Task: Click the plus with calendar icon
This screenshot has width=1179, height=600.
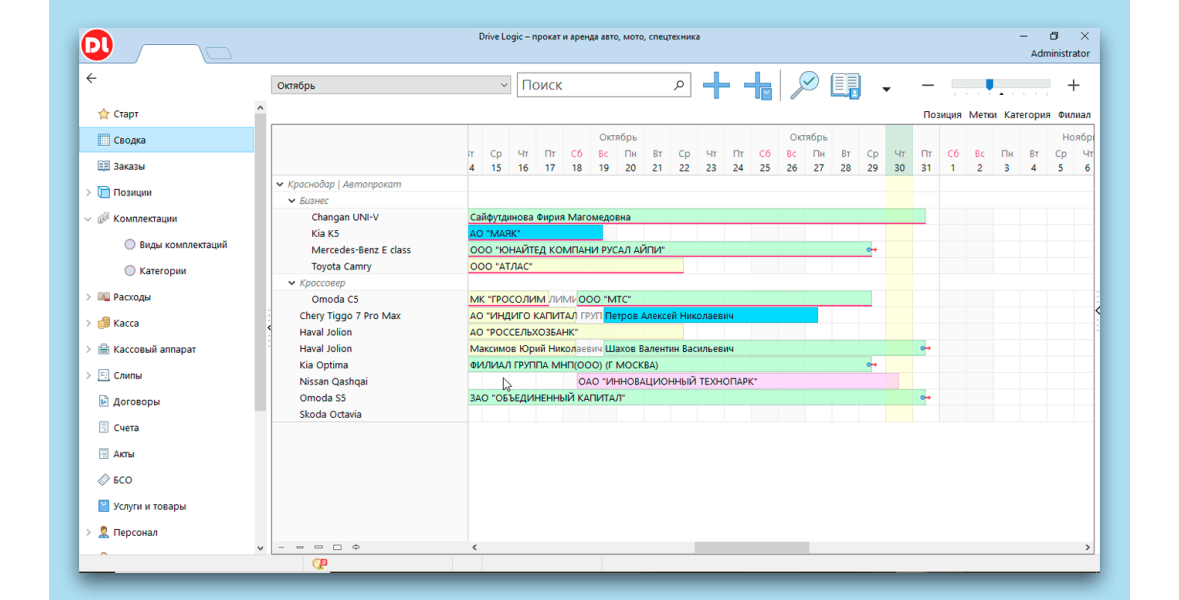Action: [x=758, y=86]
